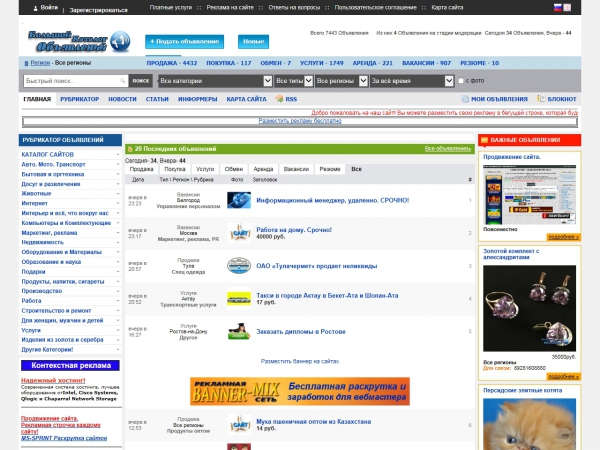Toggle the 'с фото' checkbox

tap(461, 81)
